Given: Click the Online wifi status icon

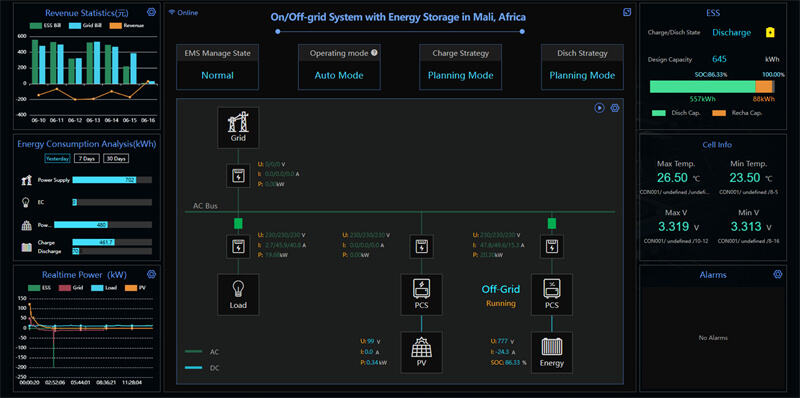Looking at the screenshot, I should [x=171, y=12].
